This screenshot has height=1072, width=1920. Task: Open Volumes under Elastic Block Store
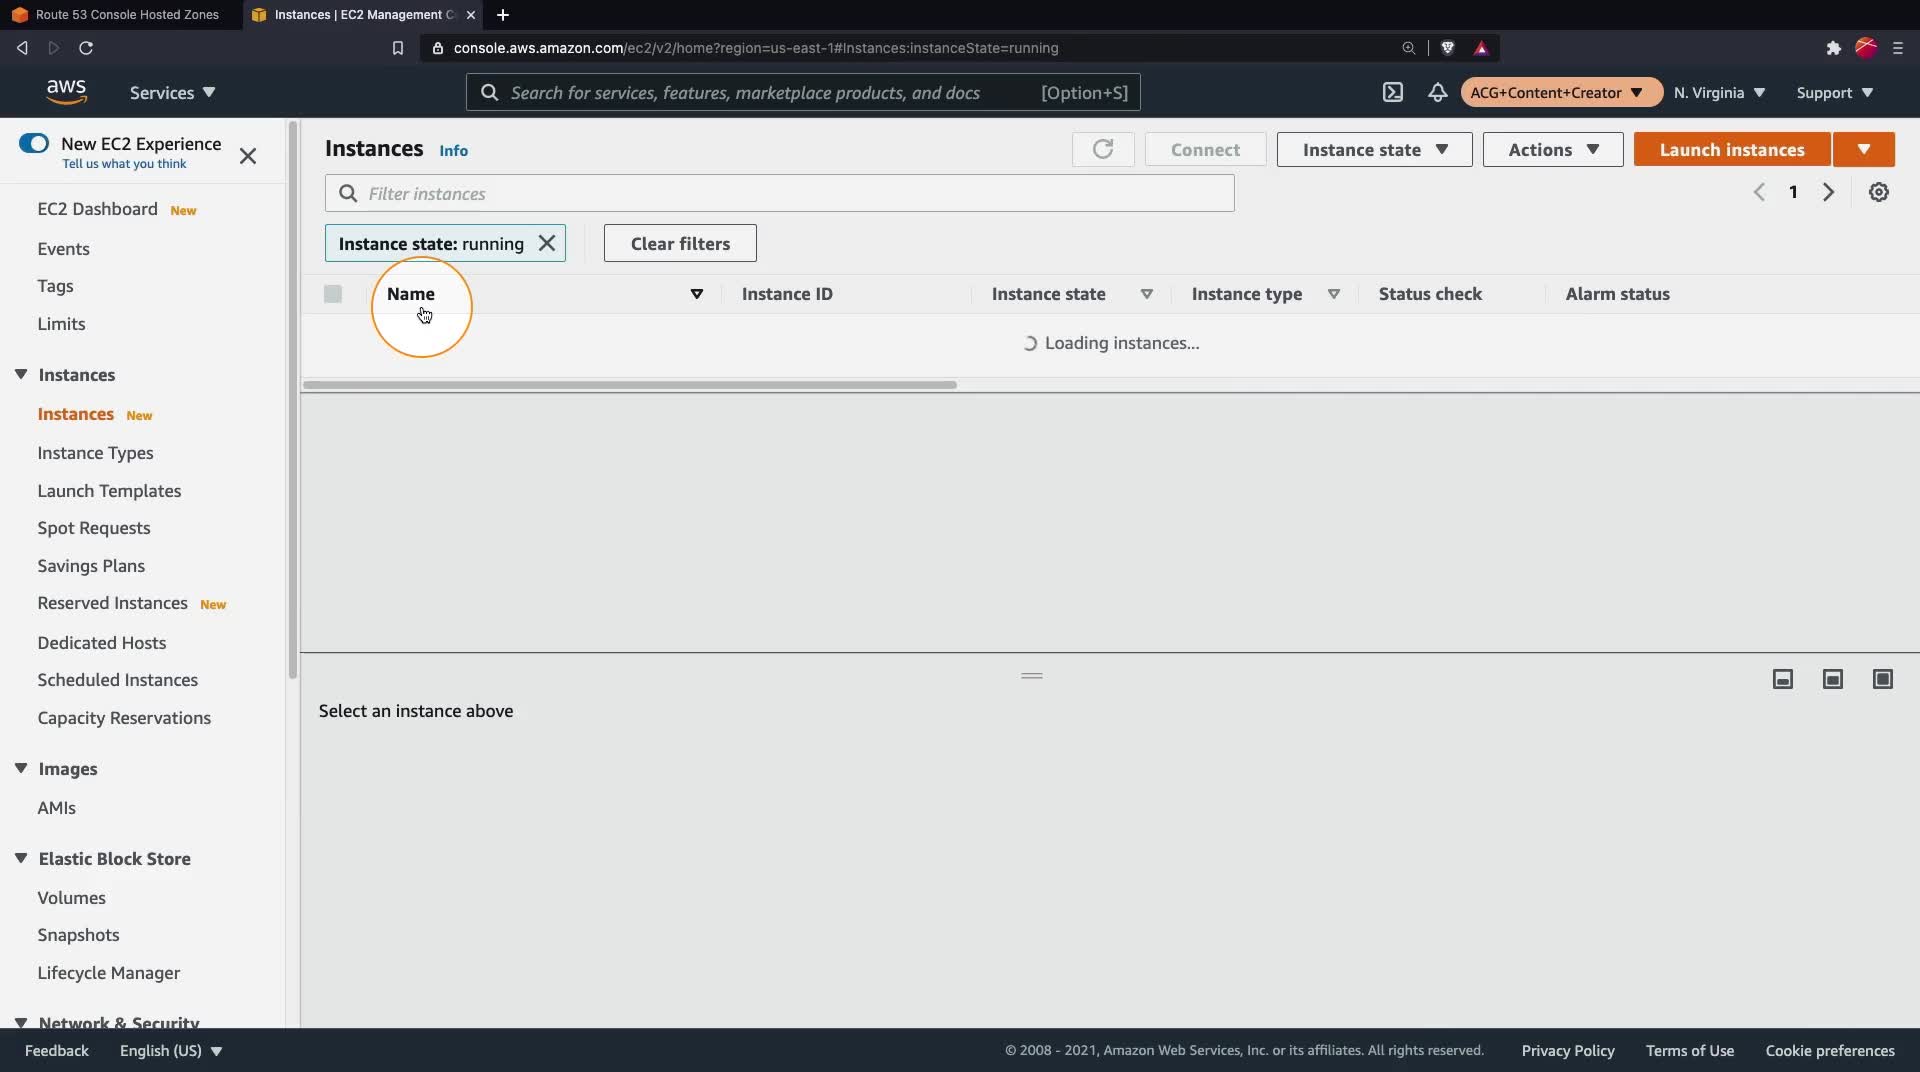click(x=71, y=898)
